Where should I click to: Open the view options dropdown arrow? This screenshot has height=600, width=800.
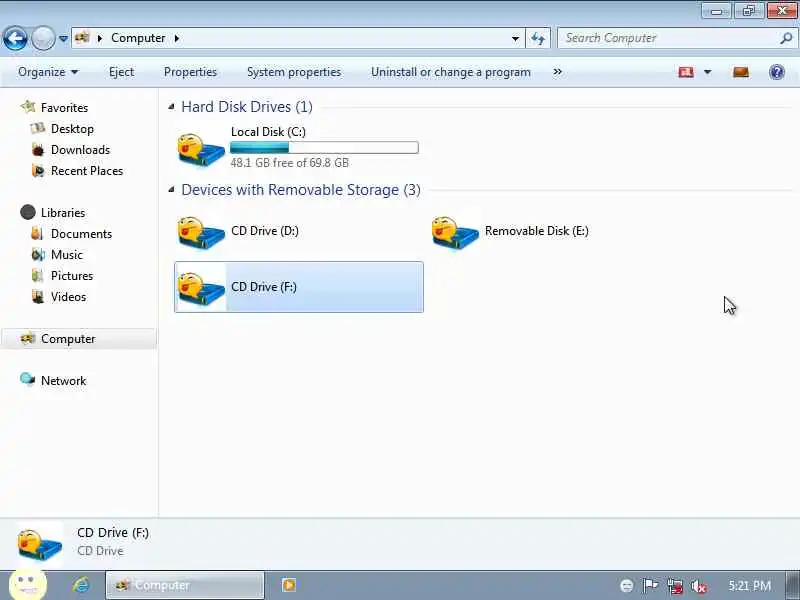[708, 72]
